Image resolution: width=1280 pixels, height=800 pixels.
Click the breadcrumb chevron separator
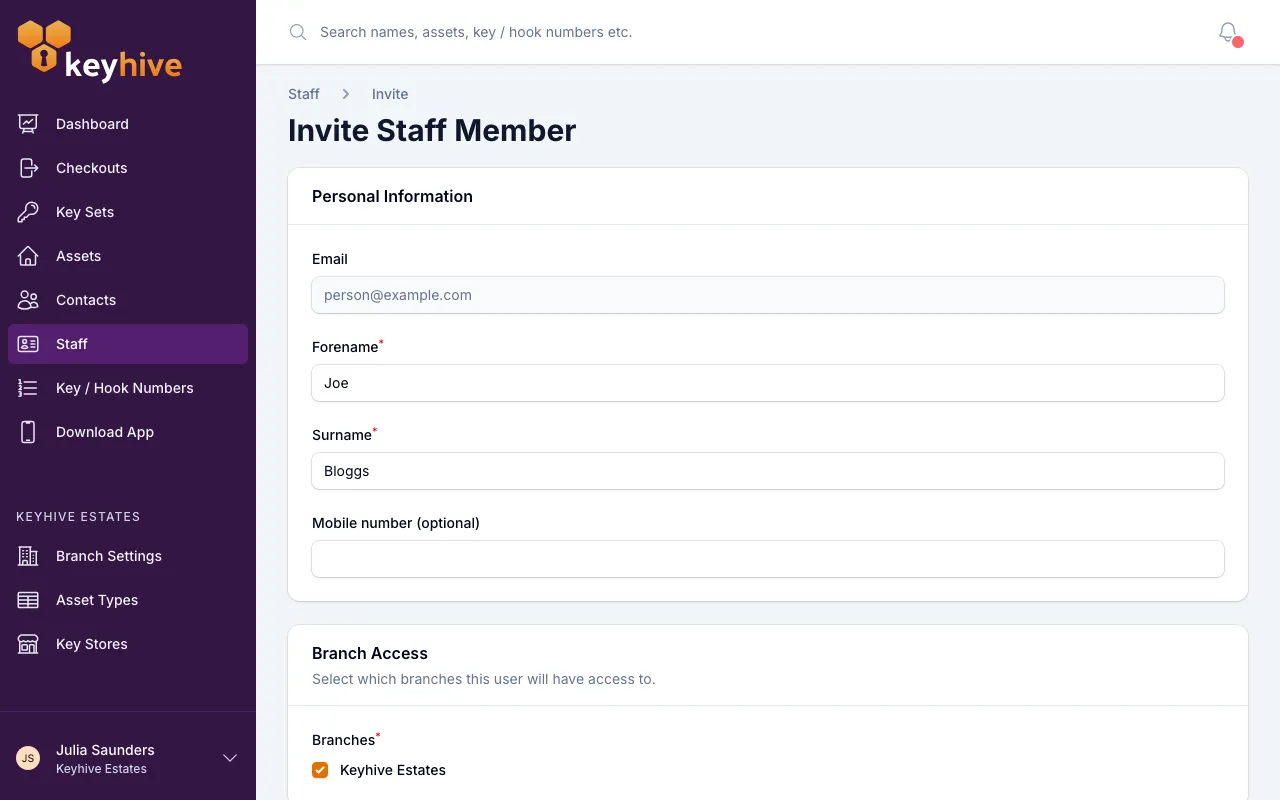[x=346, y=94]
